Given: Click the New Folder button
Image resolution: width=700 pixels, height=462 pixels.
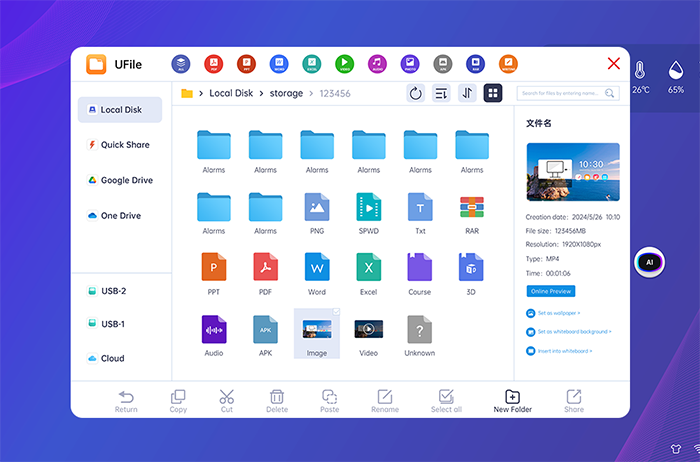Looking at the screenshot, I should pyautogui.click(x=512, y=401).
